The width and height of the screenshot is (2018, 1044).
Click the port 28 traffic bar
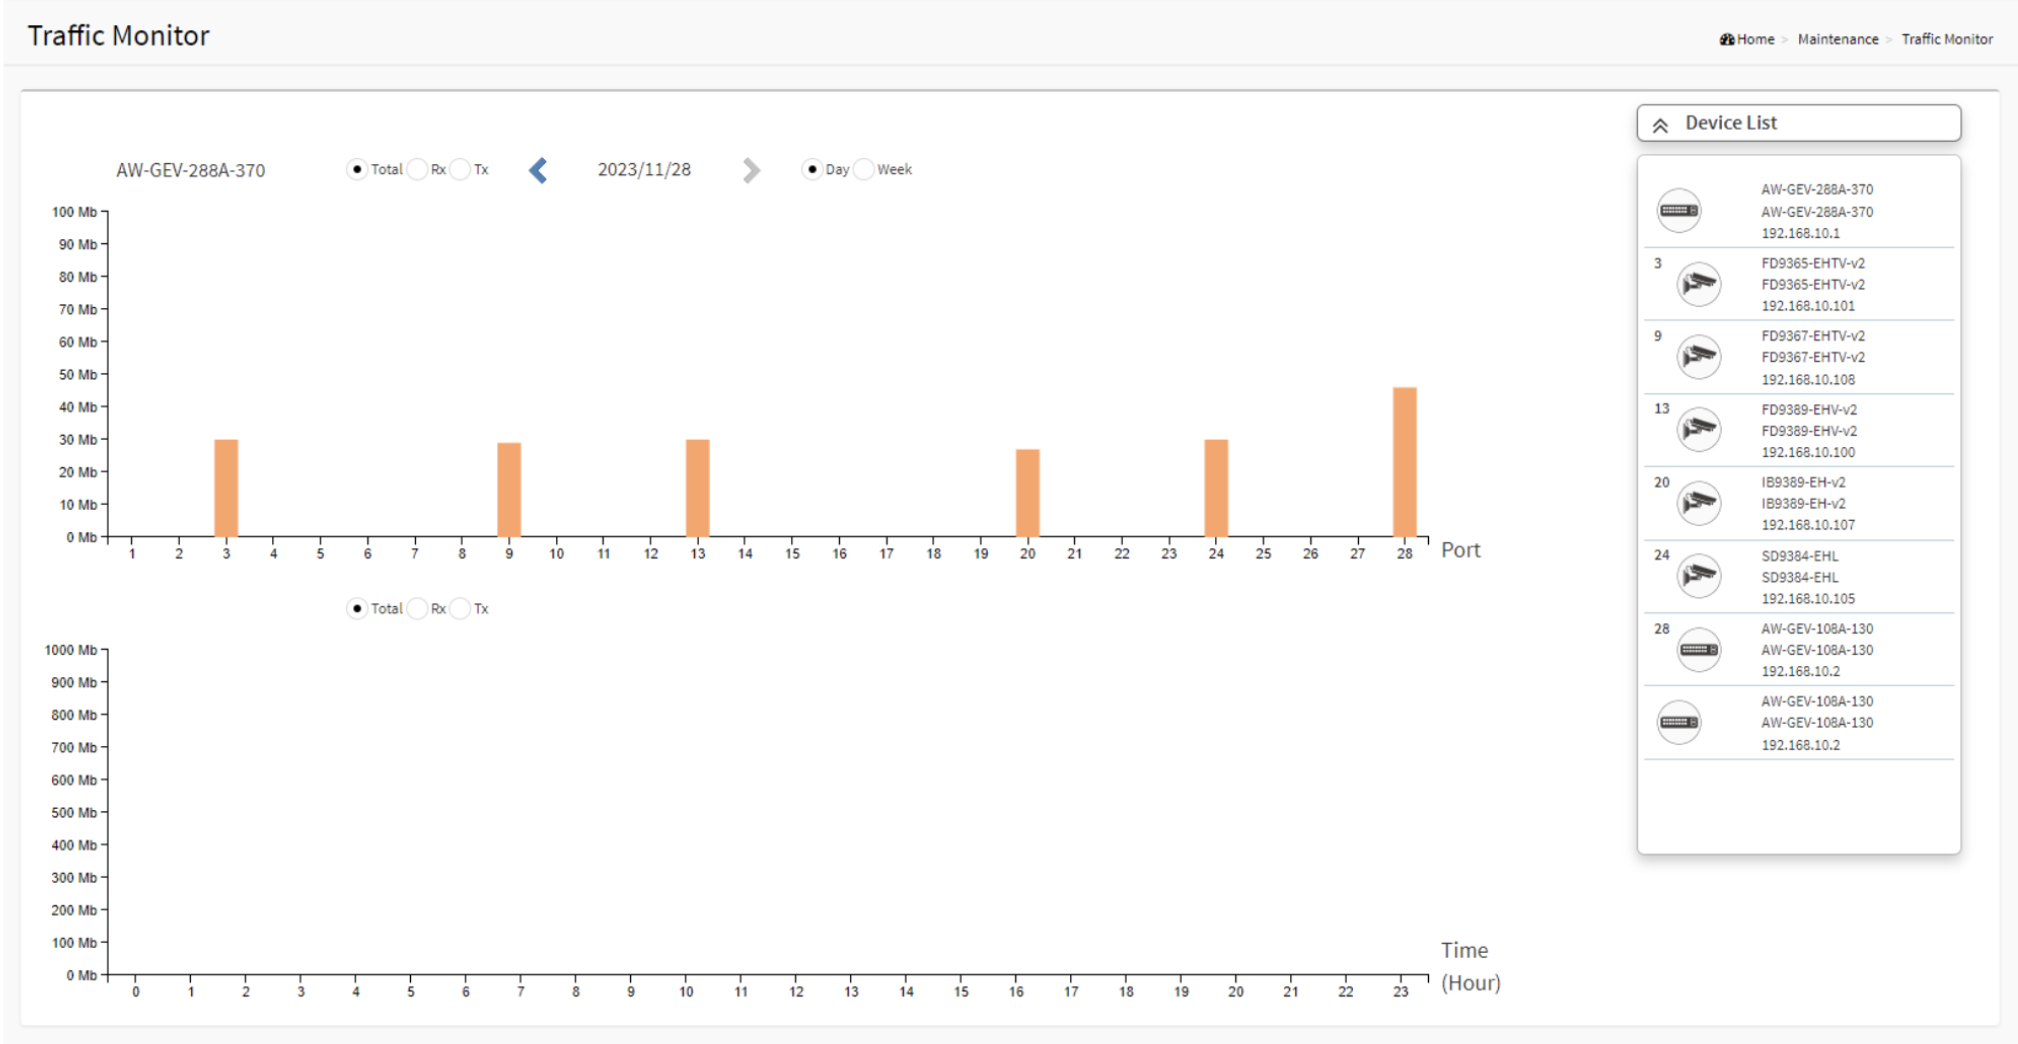[1404, 462]
